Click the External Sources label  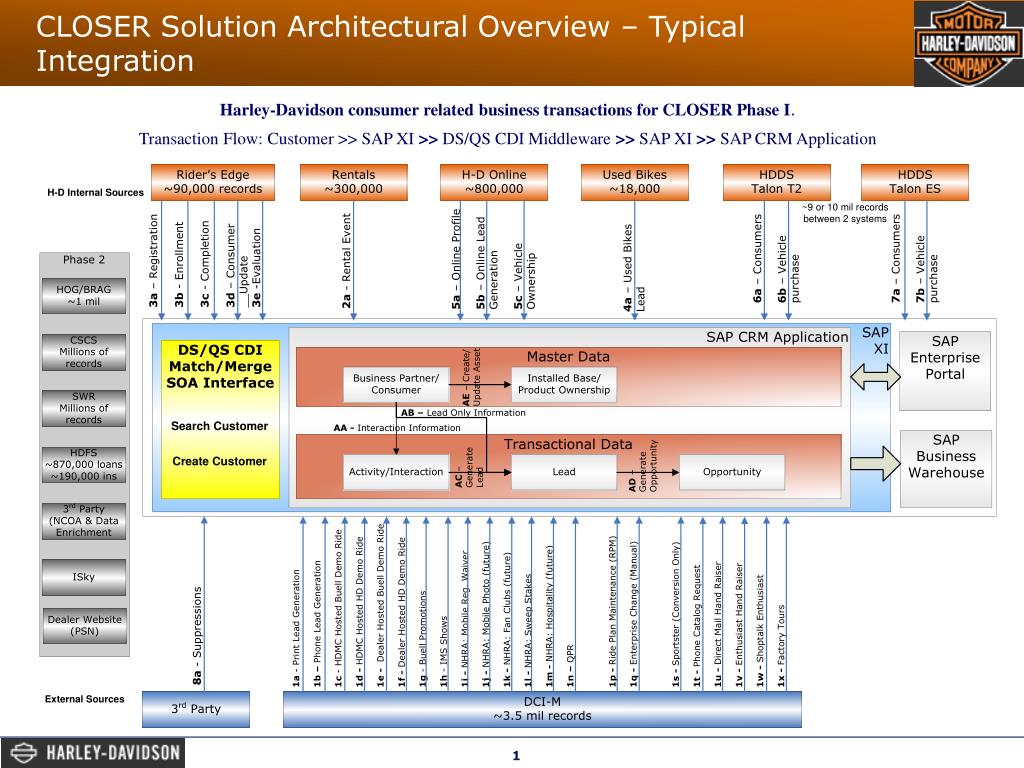point(84,699)
